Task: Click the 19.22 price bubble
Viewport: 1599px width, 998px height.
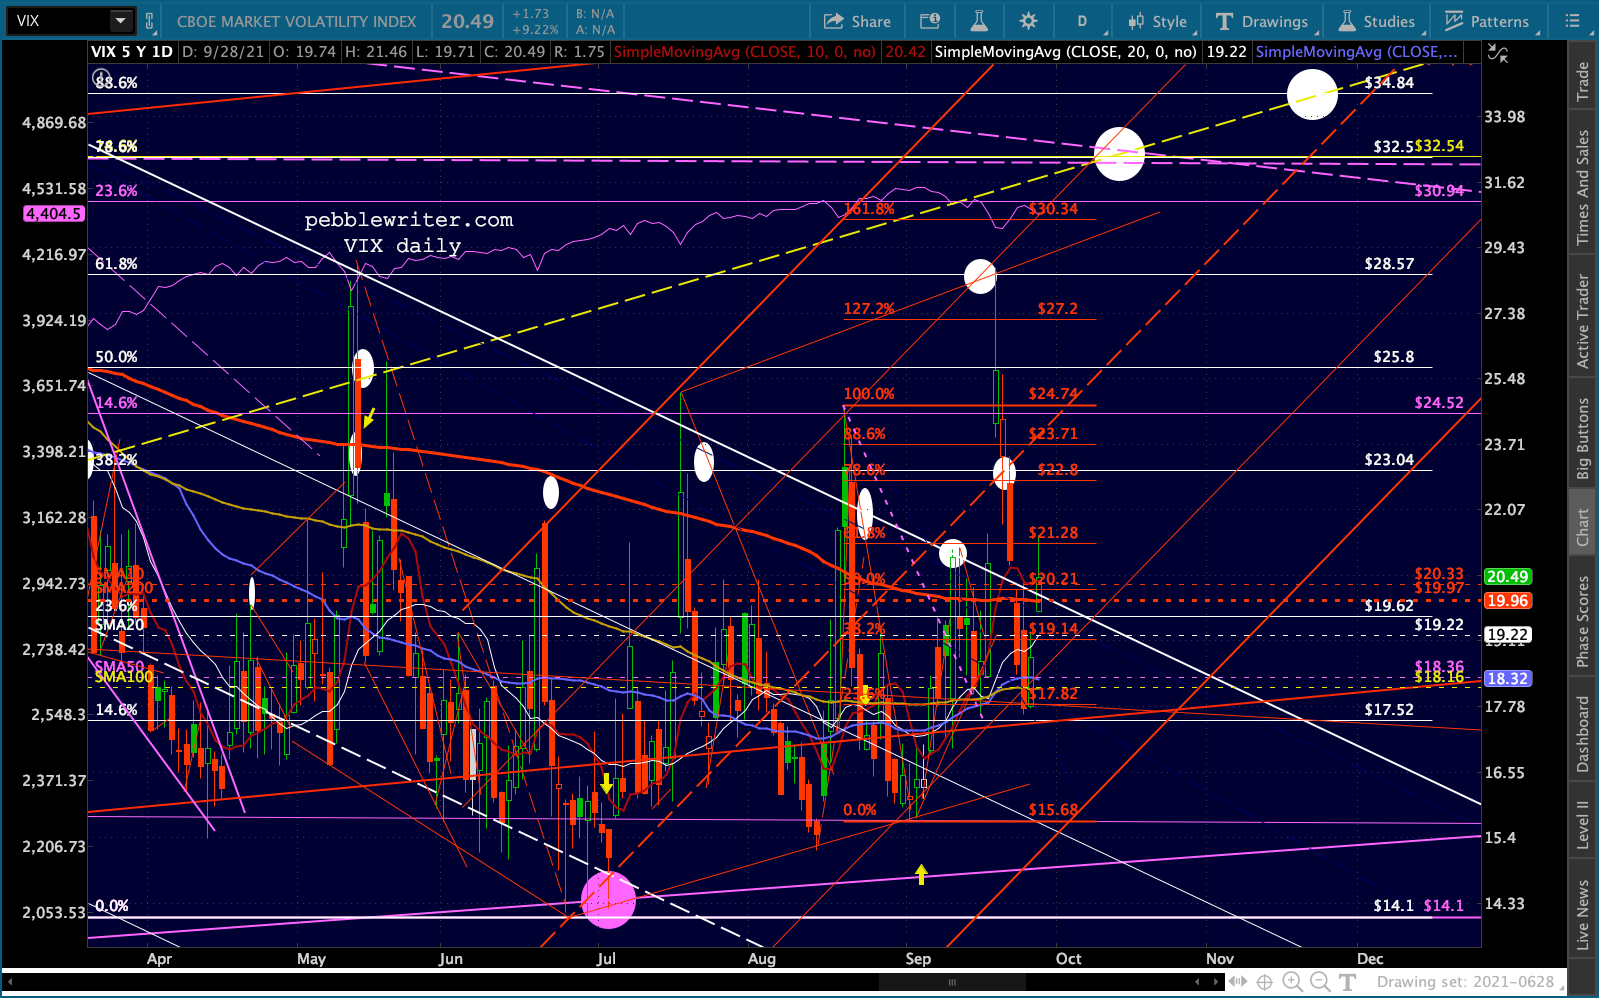Action: click(x=1507, y=635)
